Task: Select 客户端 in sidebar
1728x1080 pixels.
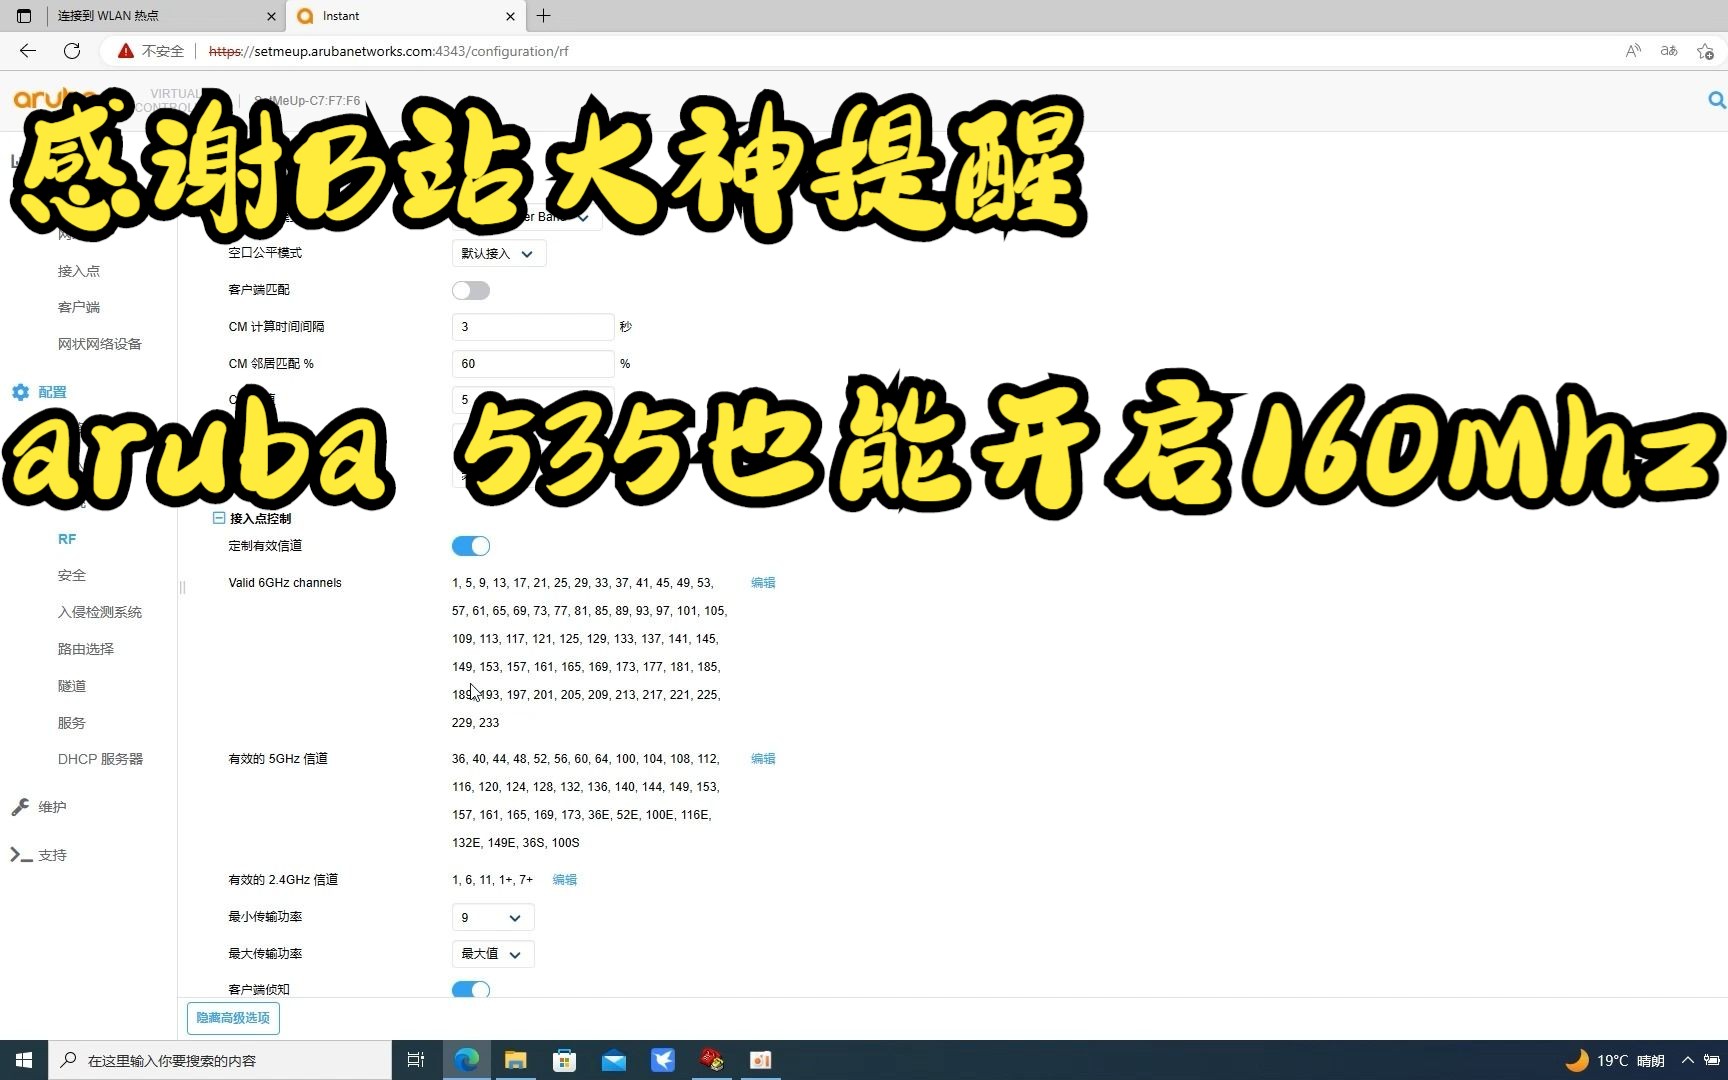Action: pyautogui.click(x=79, y=307)
